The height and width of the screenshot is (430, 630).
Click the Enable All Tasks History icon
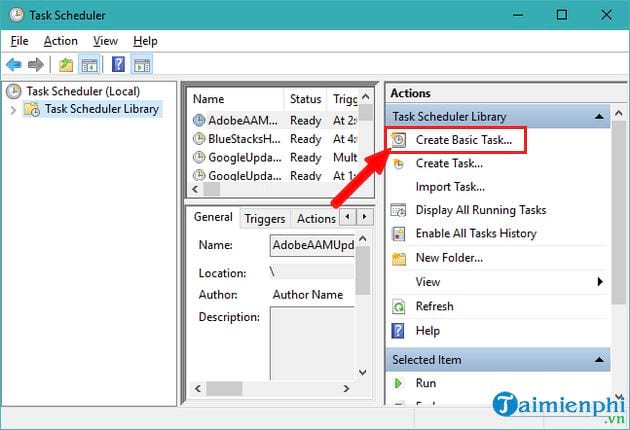[399, 233]
